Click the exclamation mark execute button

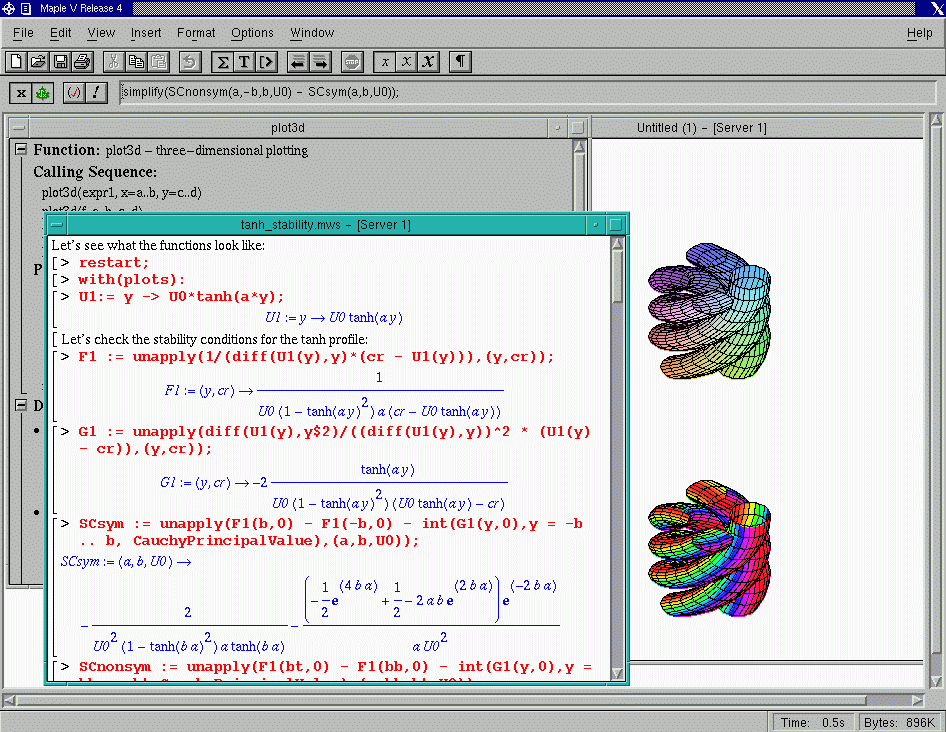click(x=96, y=93)
